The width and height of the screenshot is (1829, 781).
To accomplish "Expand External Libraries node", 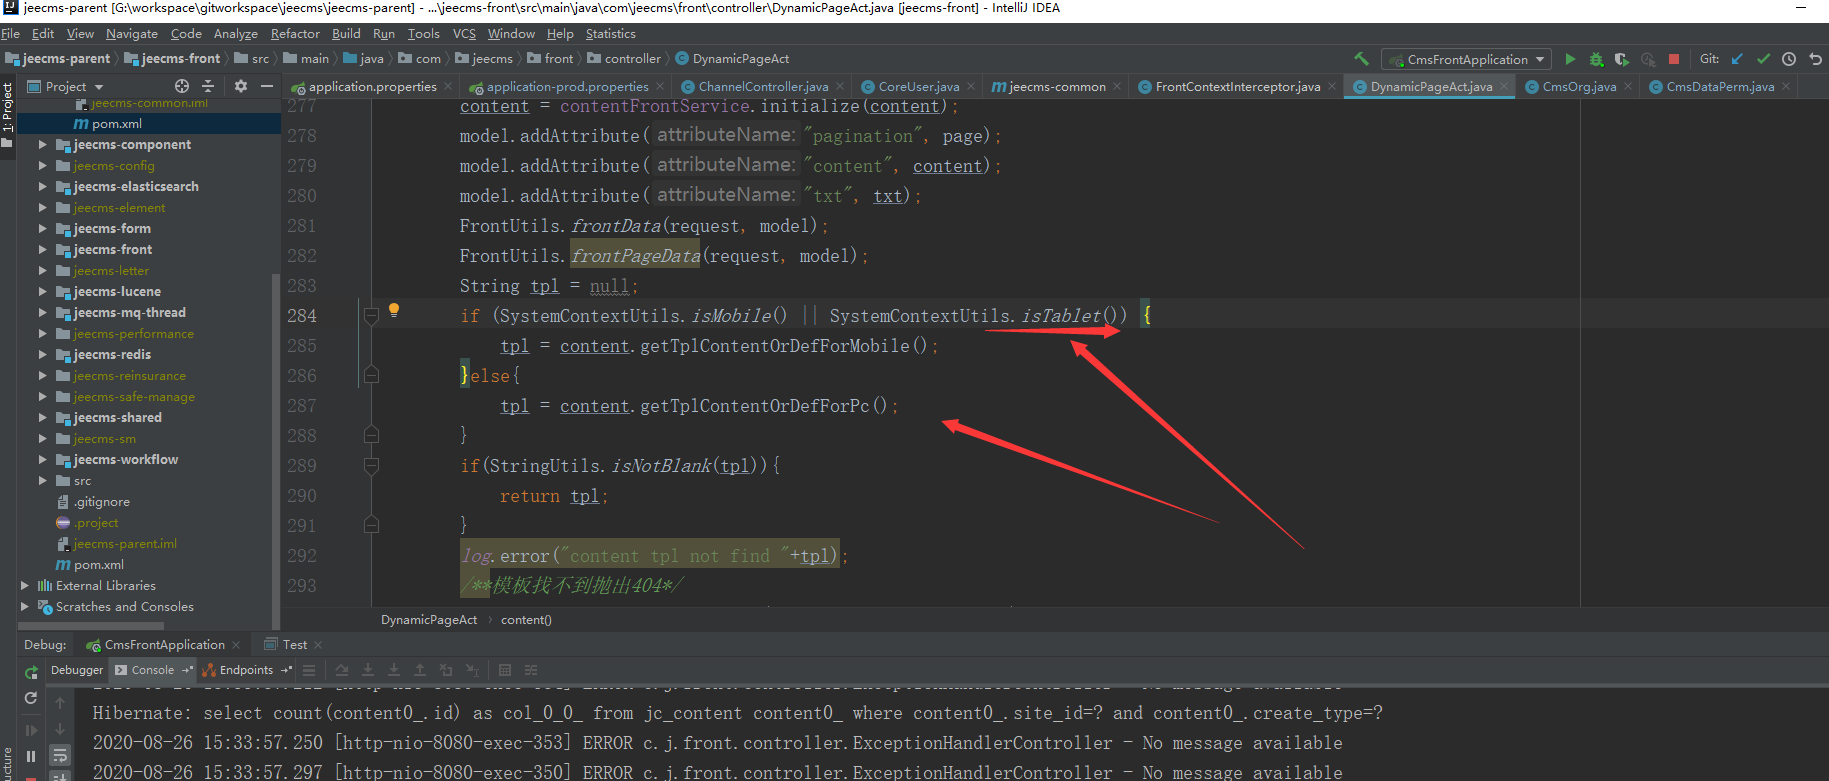I will [25, 586].
